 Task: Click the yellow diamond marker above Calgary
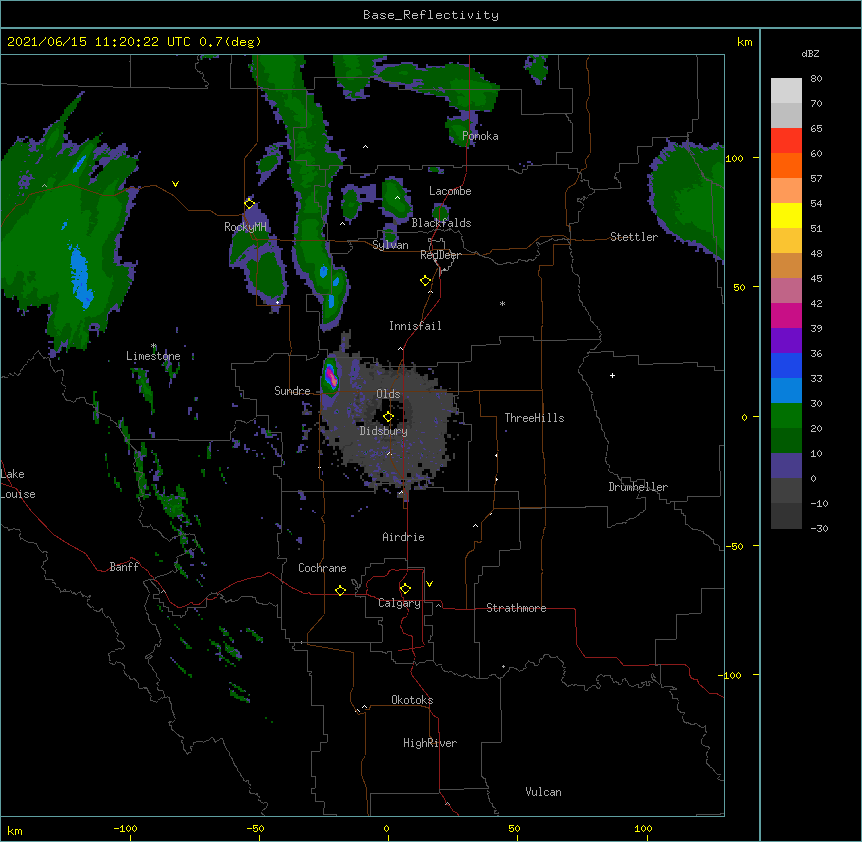pos(405,589)
